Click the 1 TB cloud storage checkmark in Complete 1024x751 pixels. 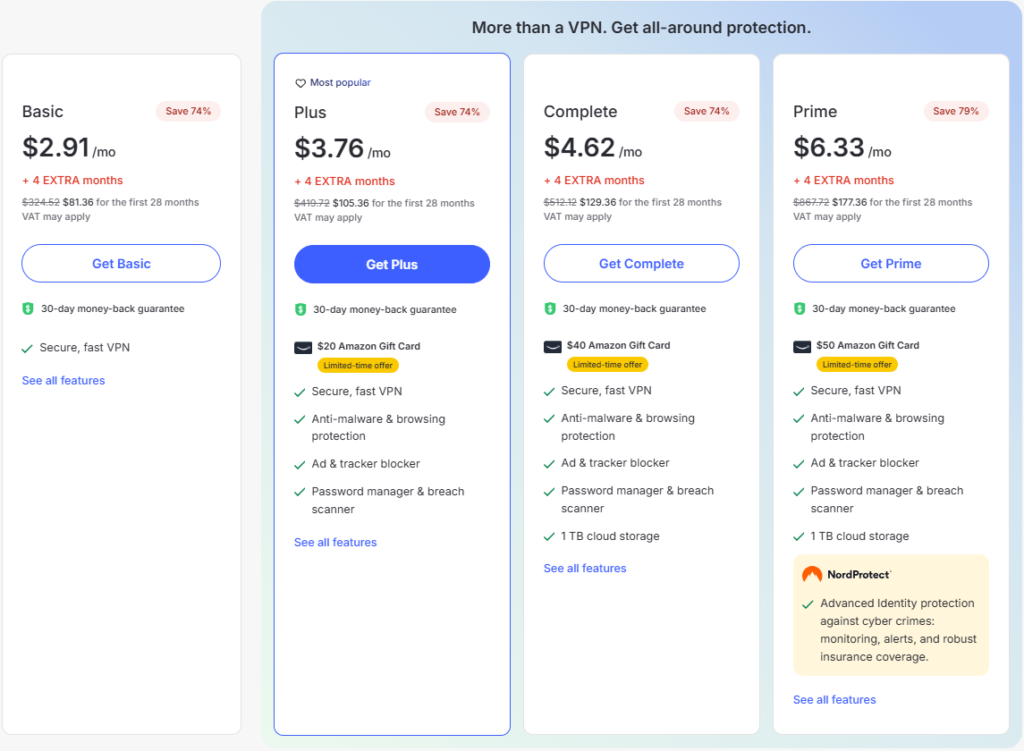pyautogui.click(x=549, y=537)
